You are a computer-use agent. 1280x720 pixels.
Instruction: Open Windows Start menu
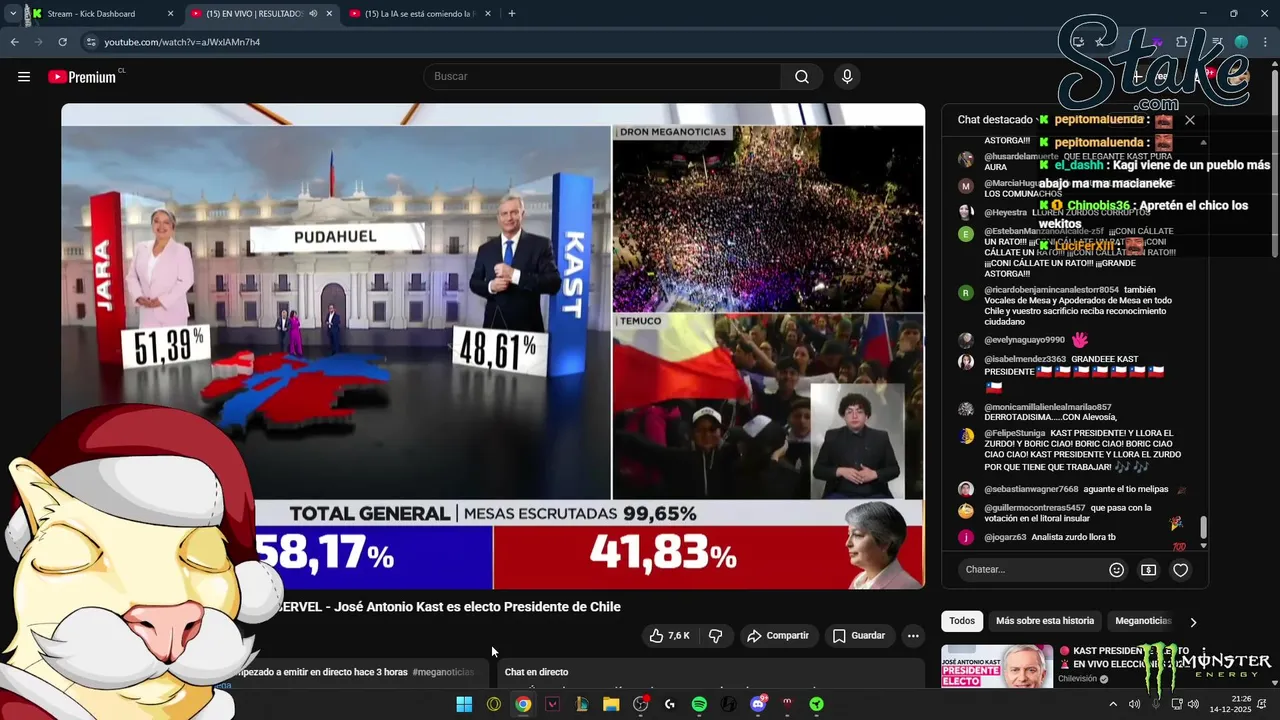click(x=464, y=704)
